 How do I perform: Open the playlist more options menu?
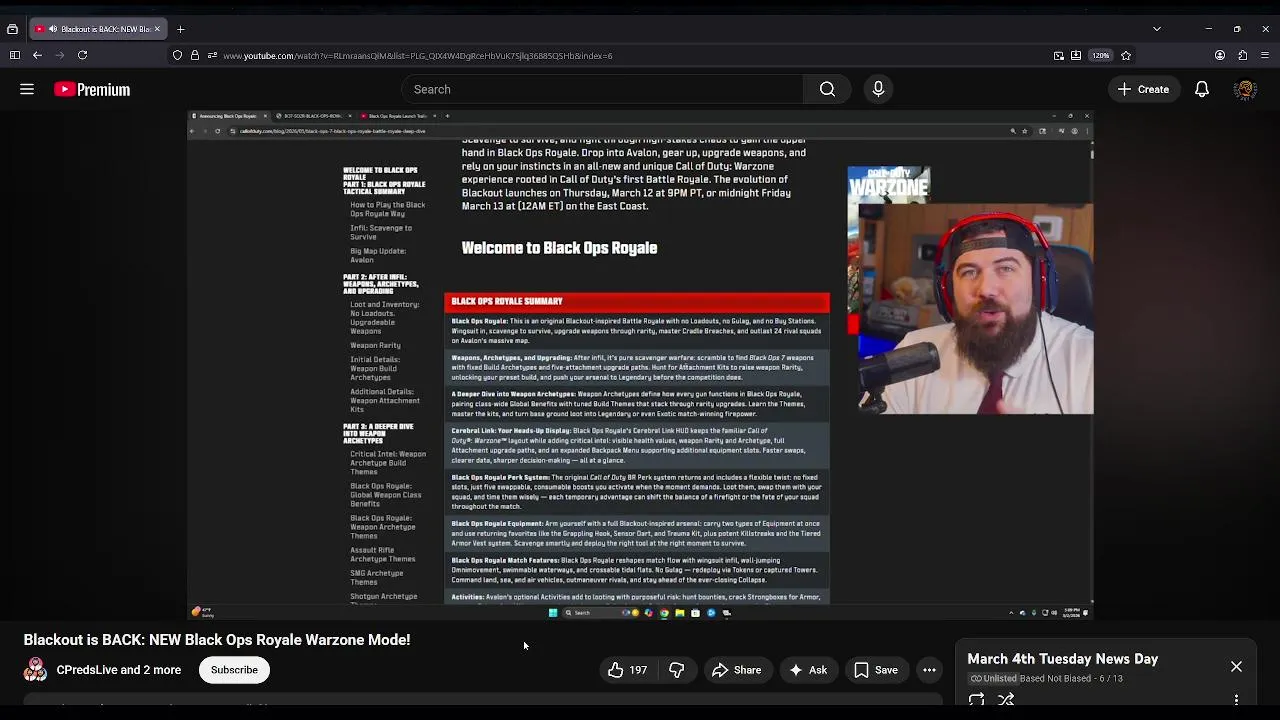pos(1236,700)
